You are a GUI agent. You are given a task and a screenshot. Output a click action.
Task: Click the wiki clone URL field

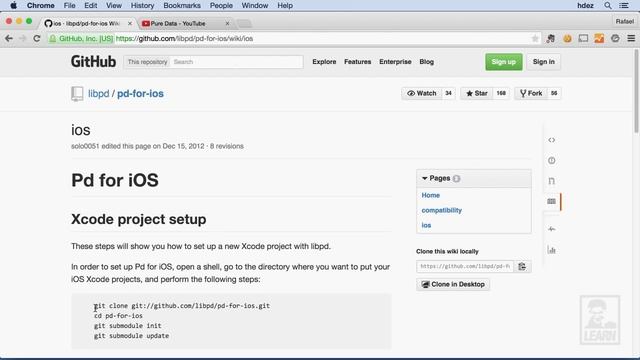(465, 267)
